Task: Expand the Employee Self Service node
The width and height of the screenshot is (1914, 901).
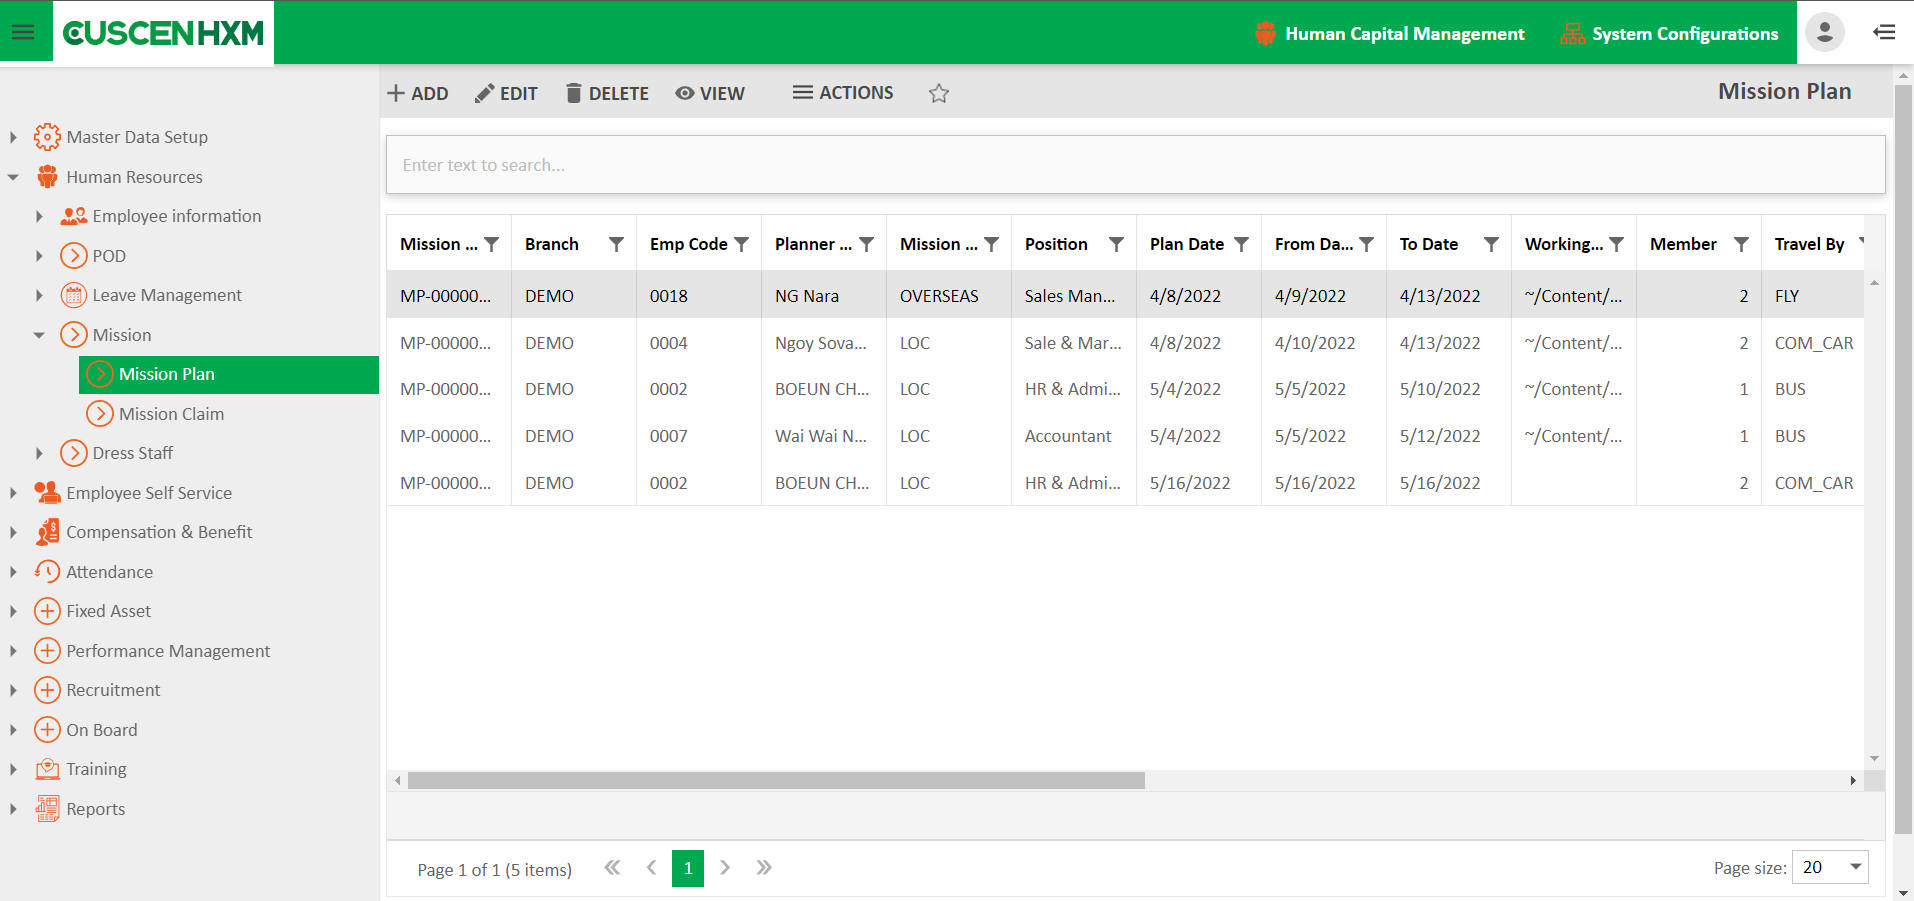Action: tap(13, 493)
